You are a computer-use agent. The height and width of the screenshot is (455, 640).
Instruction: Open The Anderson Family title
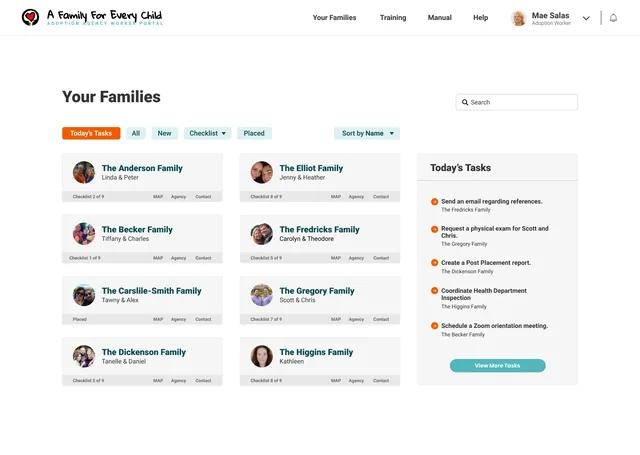click(x=142, y=168)
